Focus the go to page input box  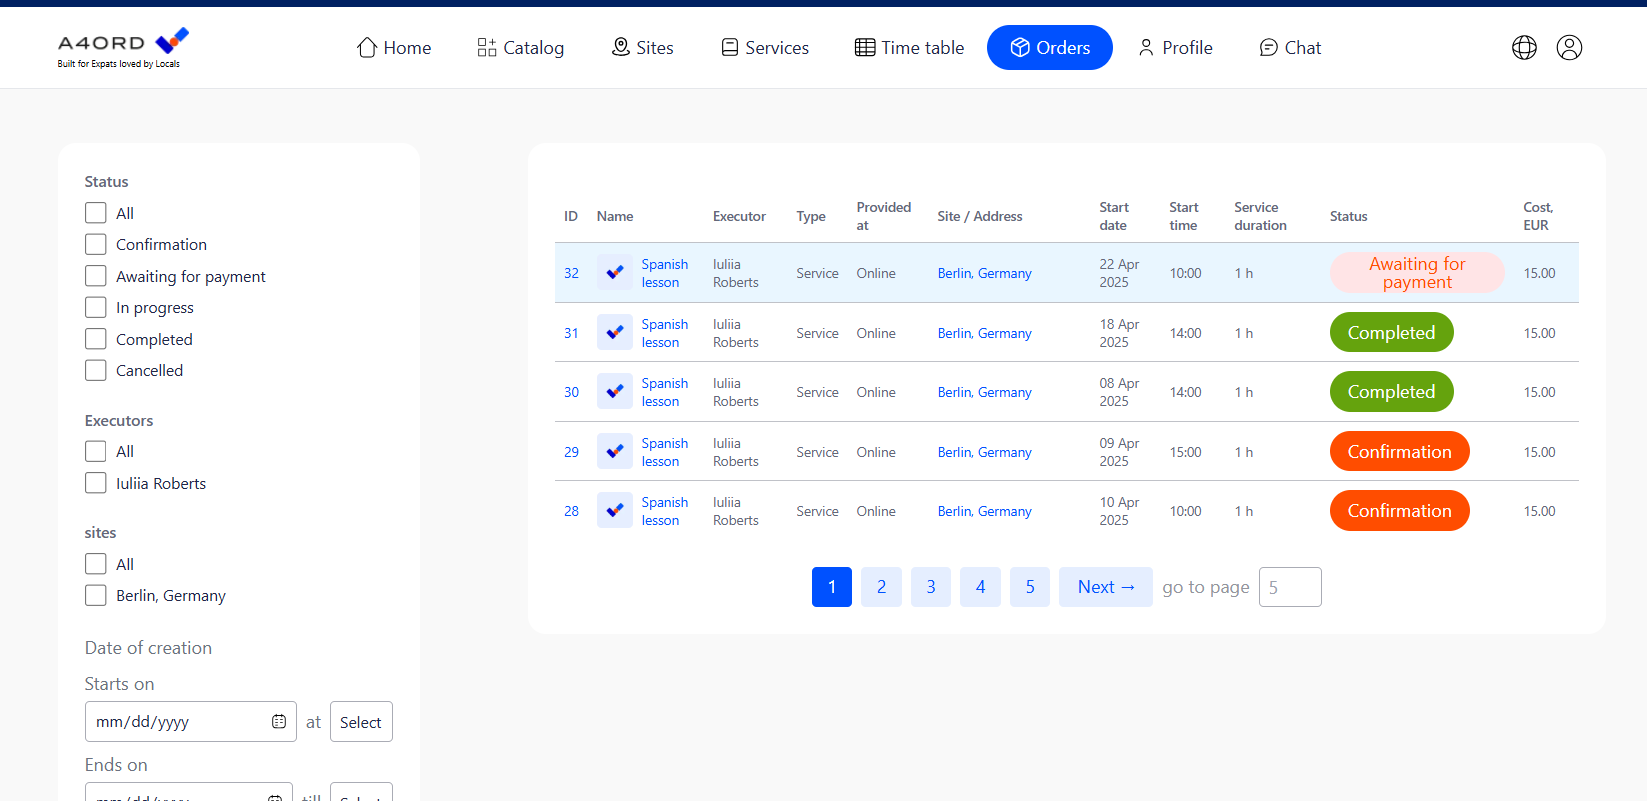(x=1290, y=587)
